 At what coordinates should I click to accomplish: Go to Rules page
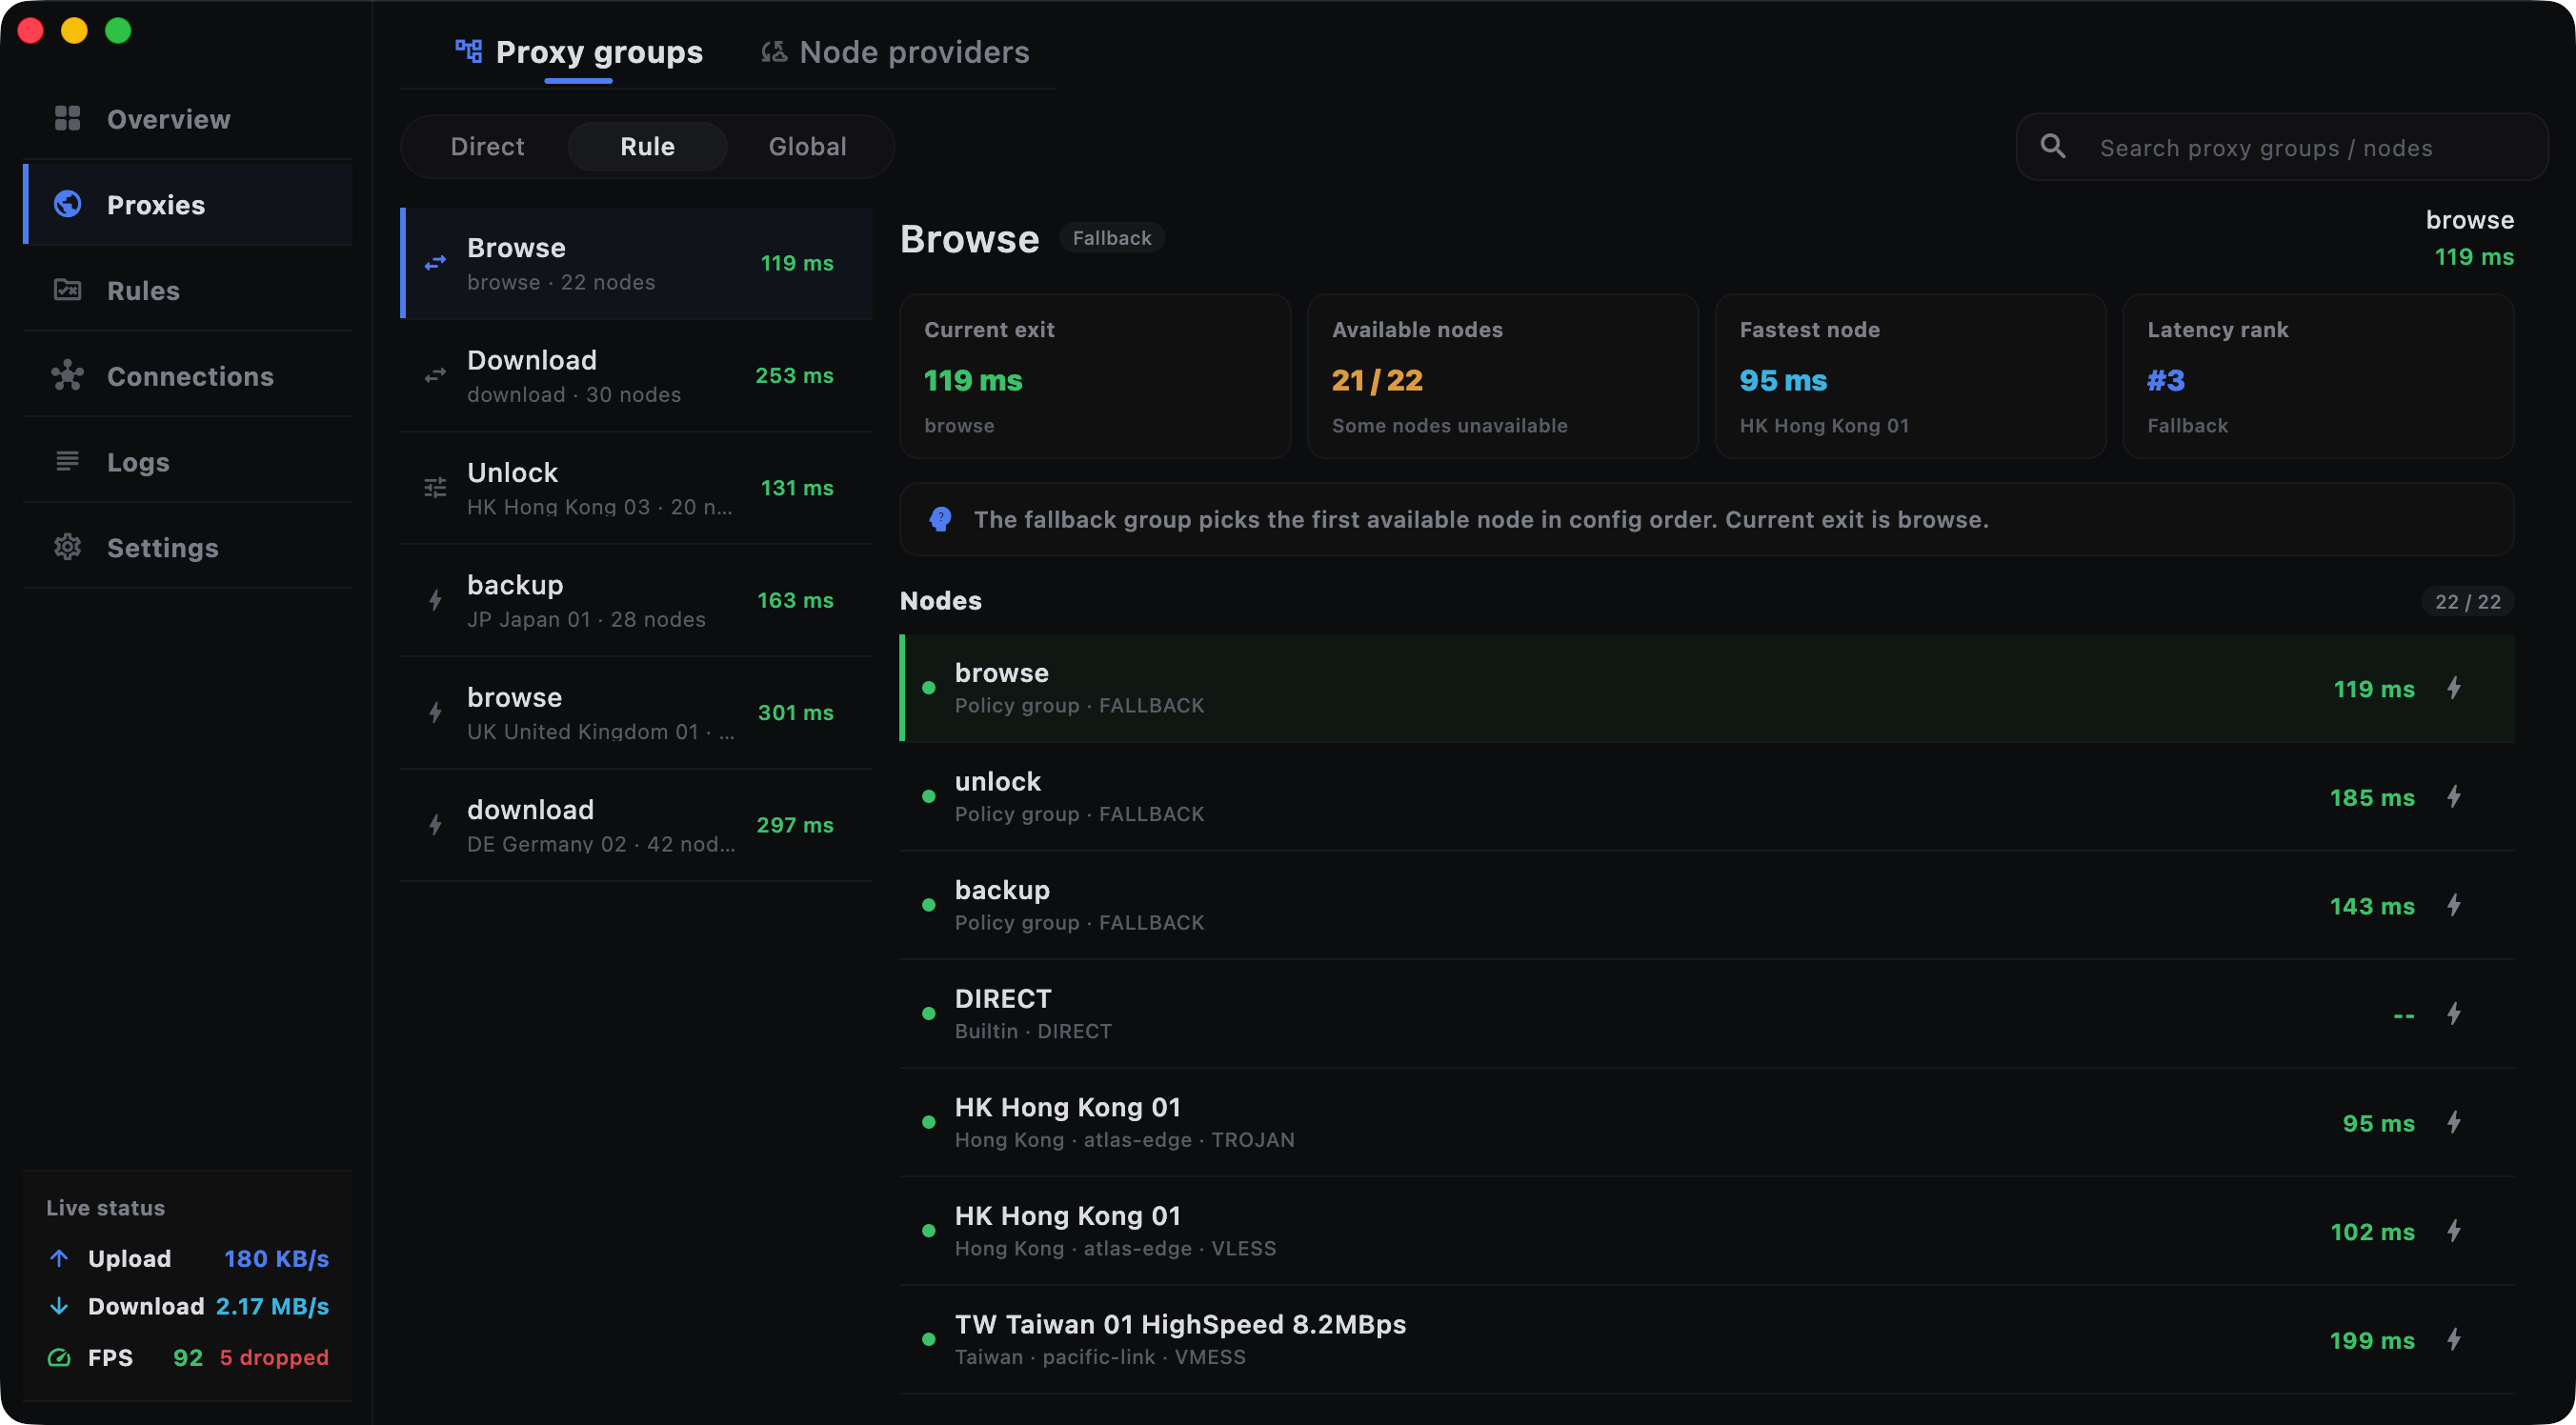pyautogui.click(x=187, y=290)
